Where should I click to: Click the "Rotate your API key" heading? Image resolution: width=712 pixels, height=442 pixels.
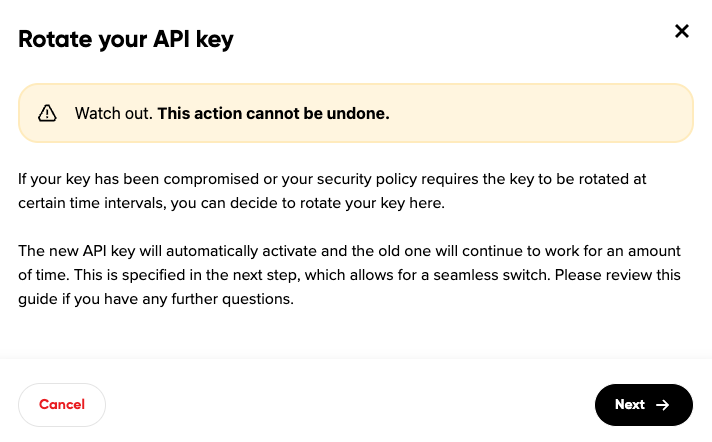coord(126,40)
